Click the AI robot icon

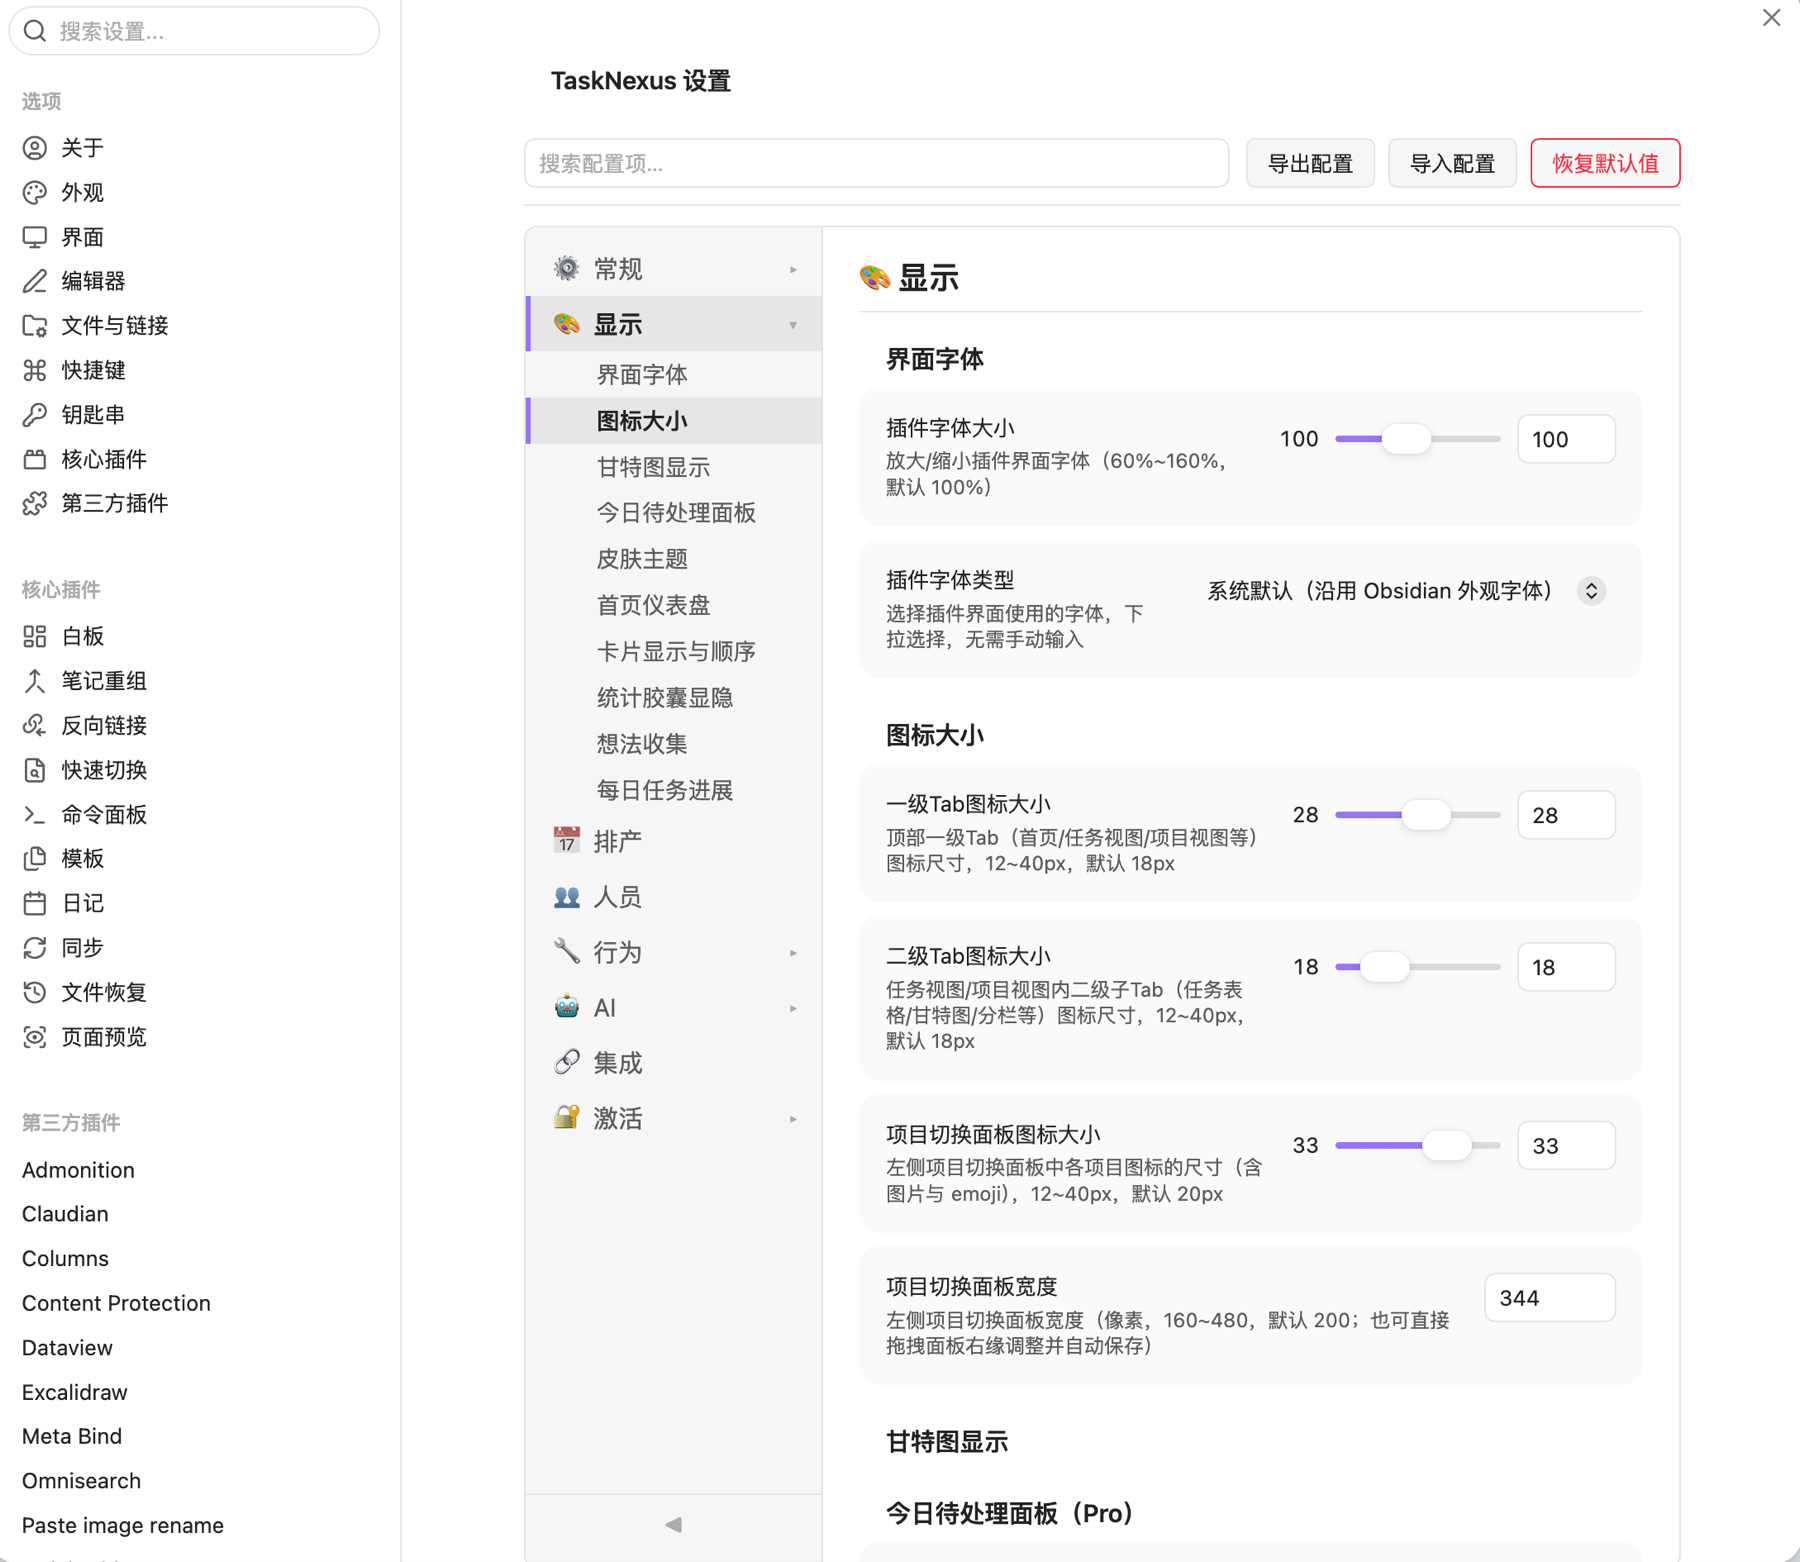[567, 1007]
